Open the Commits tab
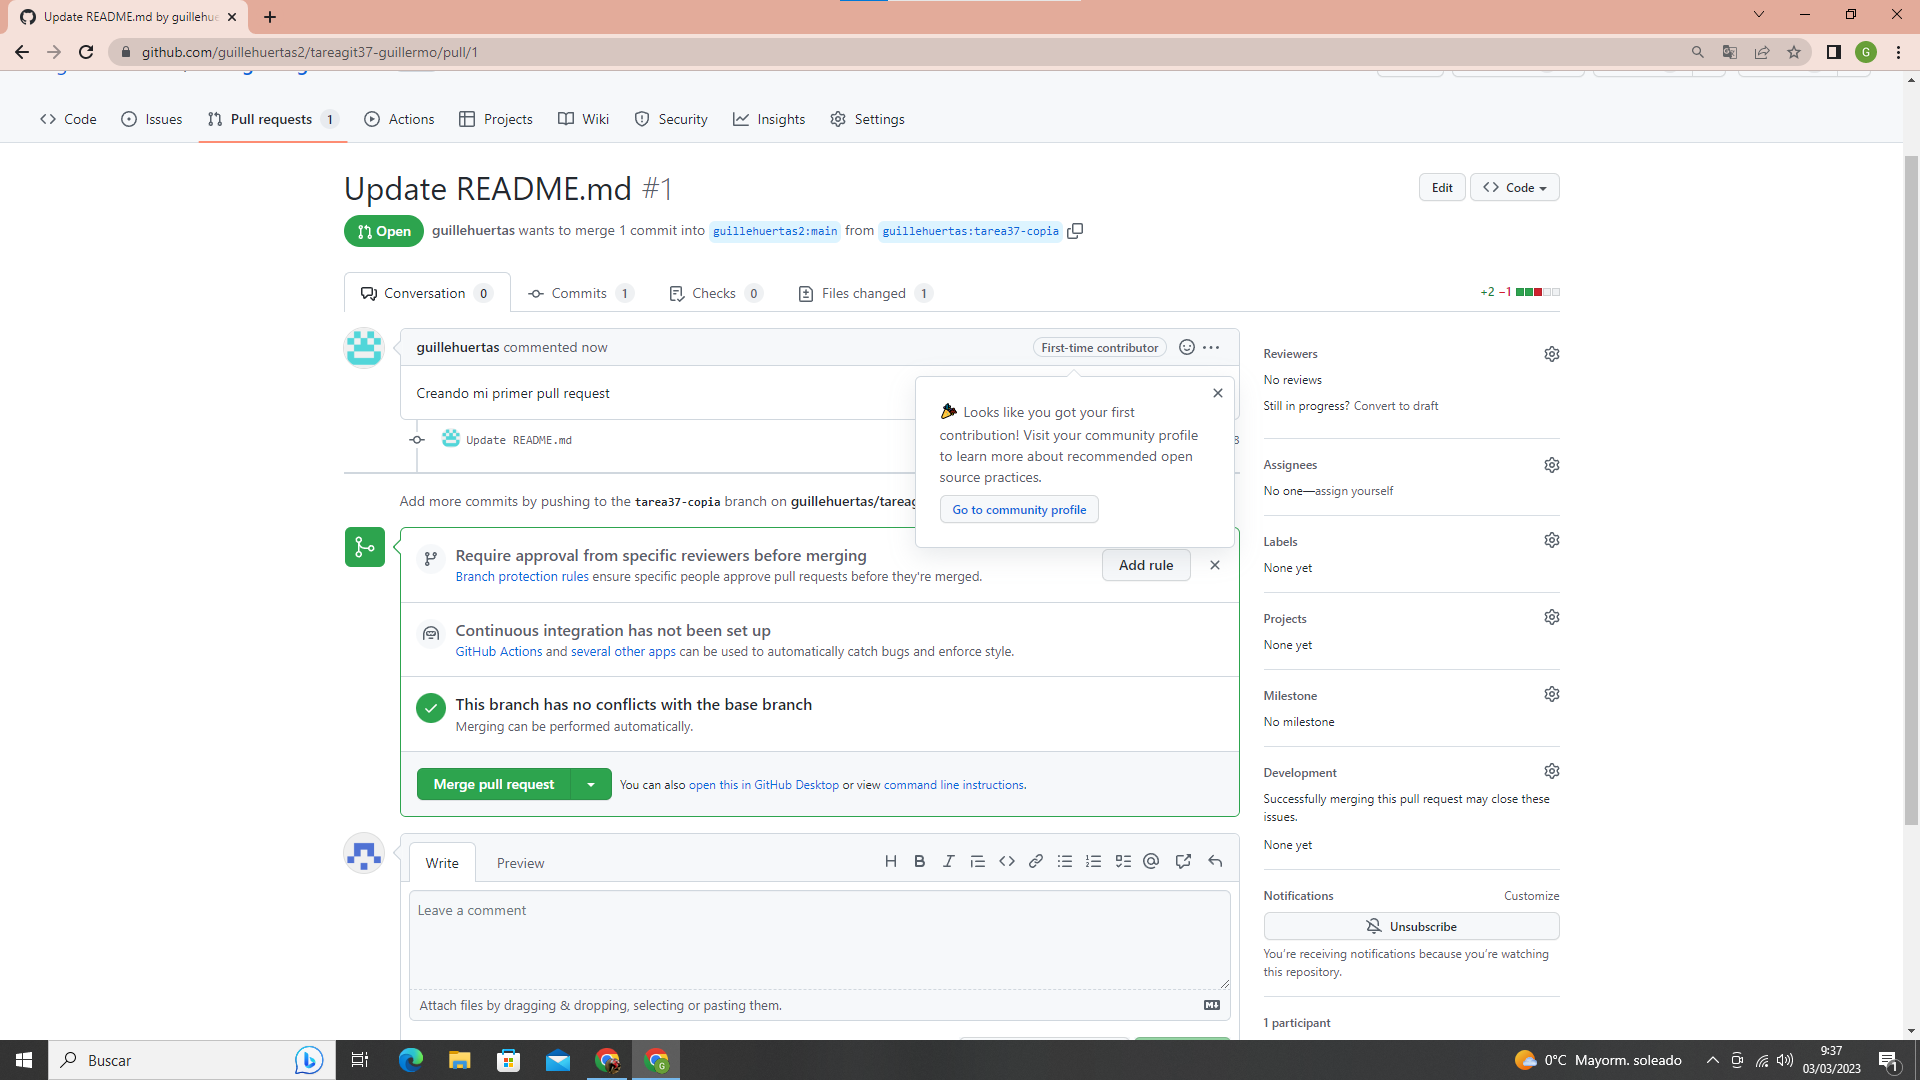Screen dimensions: 1920x1080 pyautogui.click(x=580, y=293)
